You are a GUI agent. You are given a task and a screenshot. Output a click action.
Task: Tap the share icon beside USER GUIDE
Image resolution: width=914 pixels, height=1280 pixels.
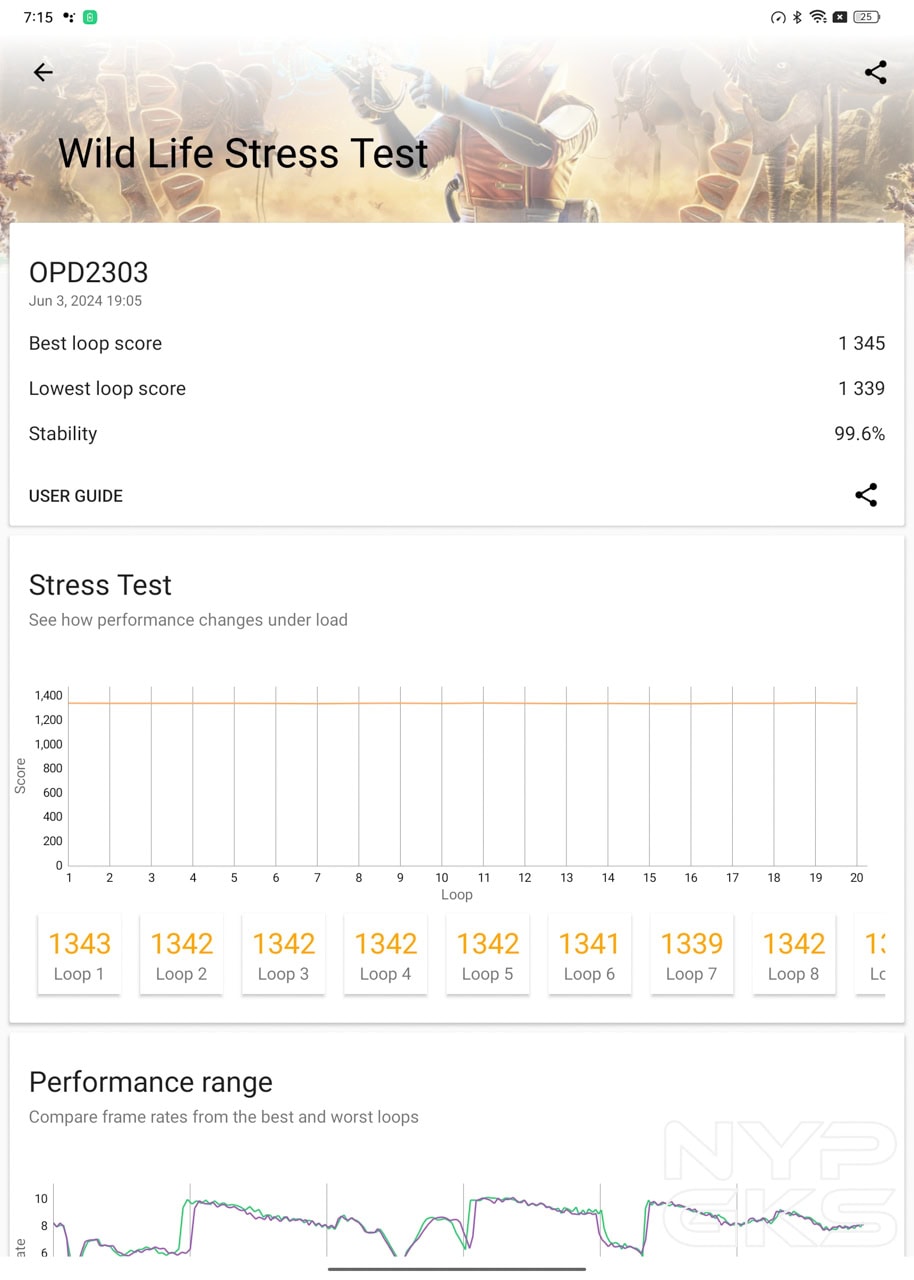(866, 495)
